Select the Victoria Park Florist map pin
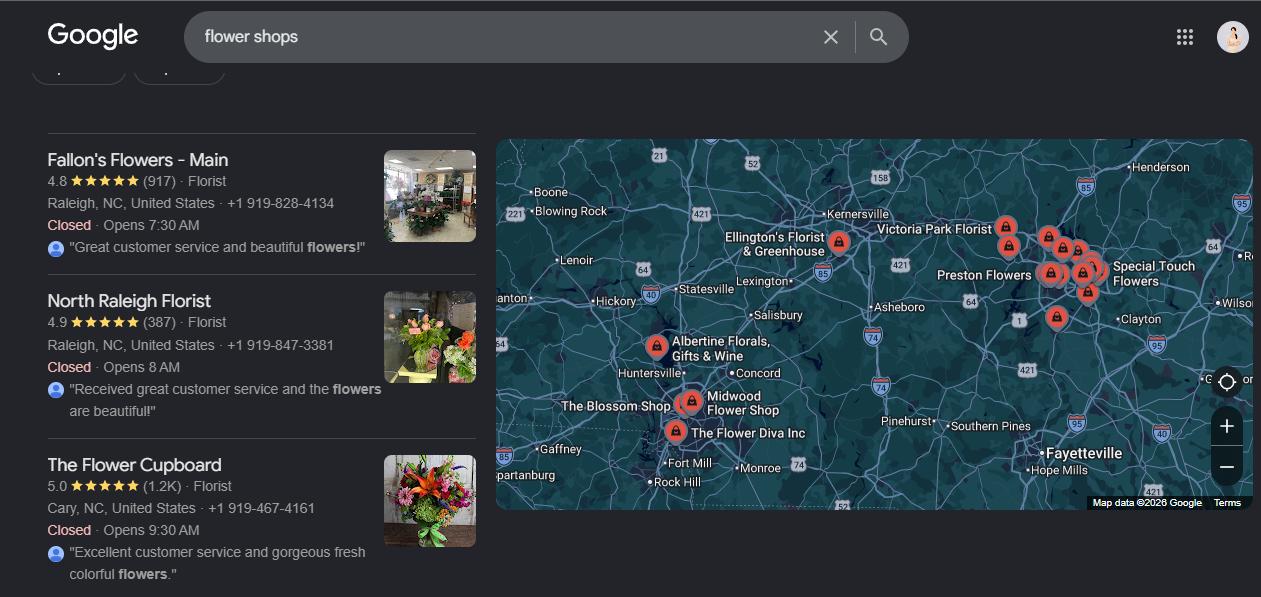This screenshot has width=1261, height=597. [x=1006, y=228]
